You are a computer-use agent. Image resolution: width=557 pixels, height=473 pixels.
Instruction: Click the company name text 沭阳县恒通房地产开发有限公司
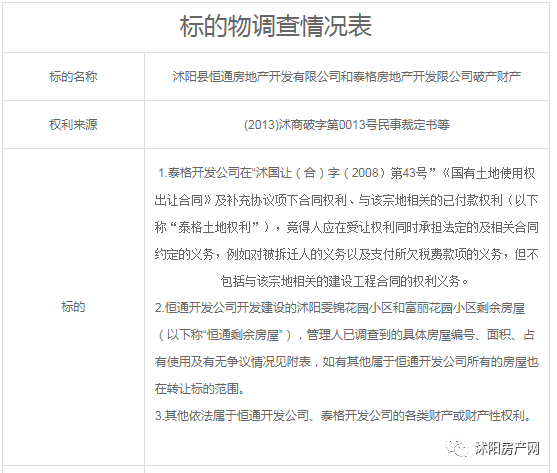(255, 77)
